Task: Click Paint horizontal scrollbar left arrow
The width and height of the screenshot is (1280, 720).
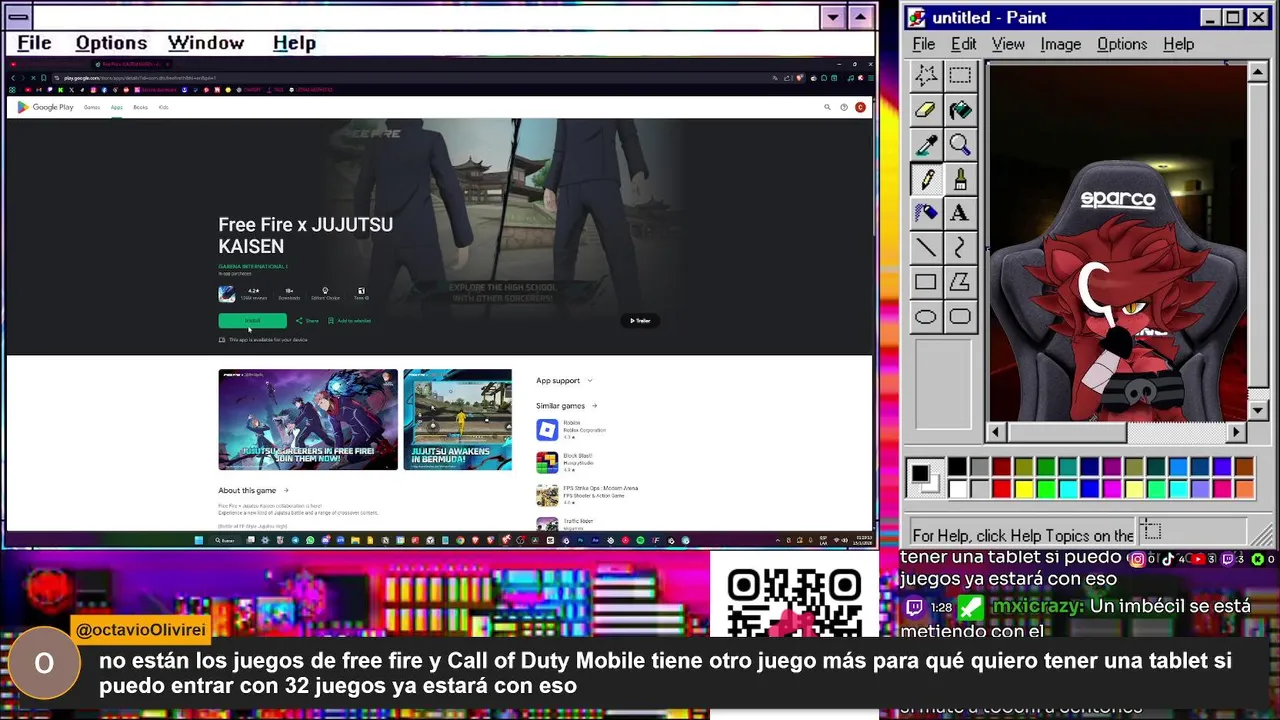Action: click(x=995, y=432)
